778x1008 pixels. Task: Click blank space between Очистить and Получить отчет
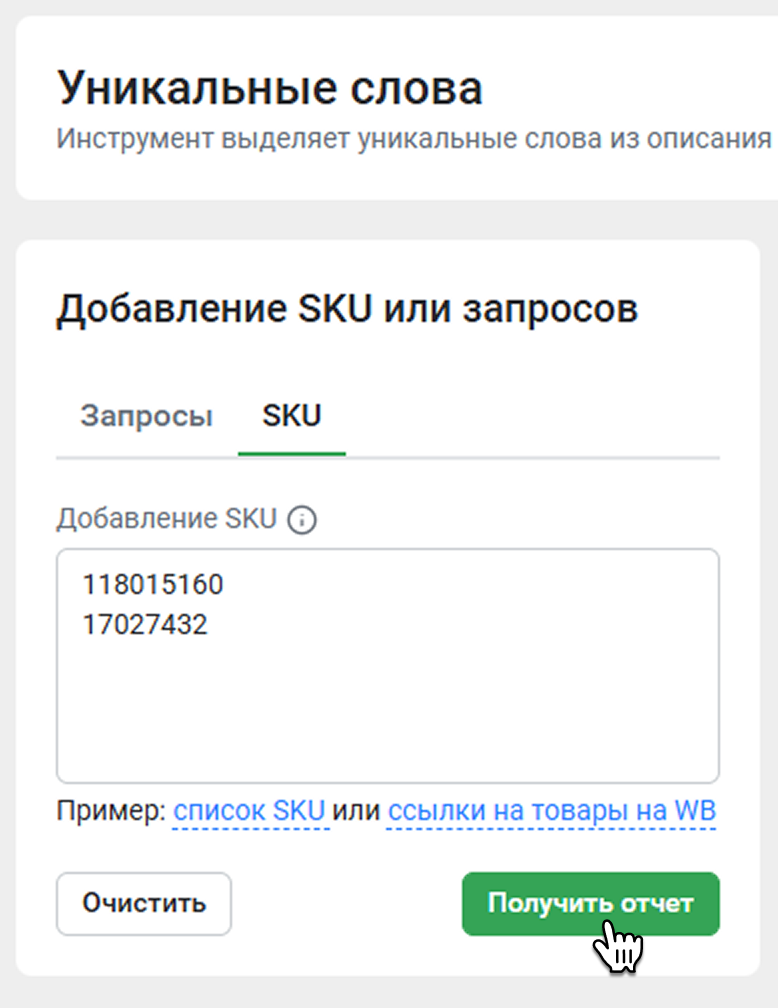click(x=346, y=904)
